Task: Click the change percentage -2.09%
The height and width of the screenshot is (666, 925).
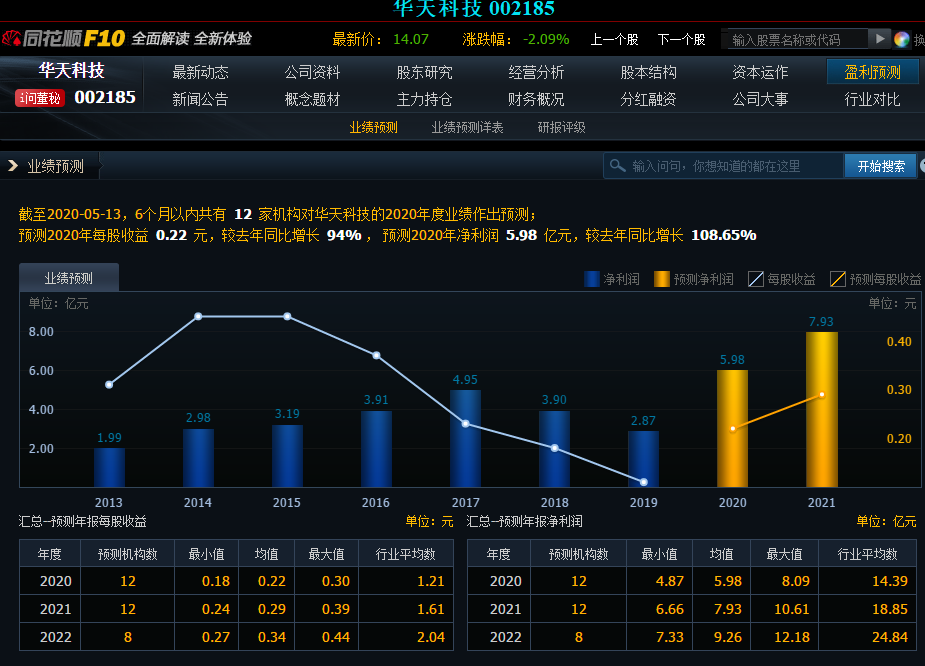Action: pos(546,40)
